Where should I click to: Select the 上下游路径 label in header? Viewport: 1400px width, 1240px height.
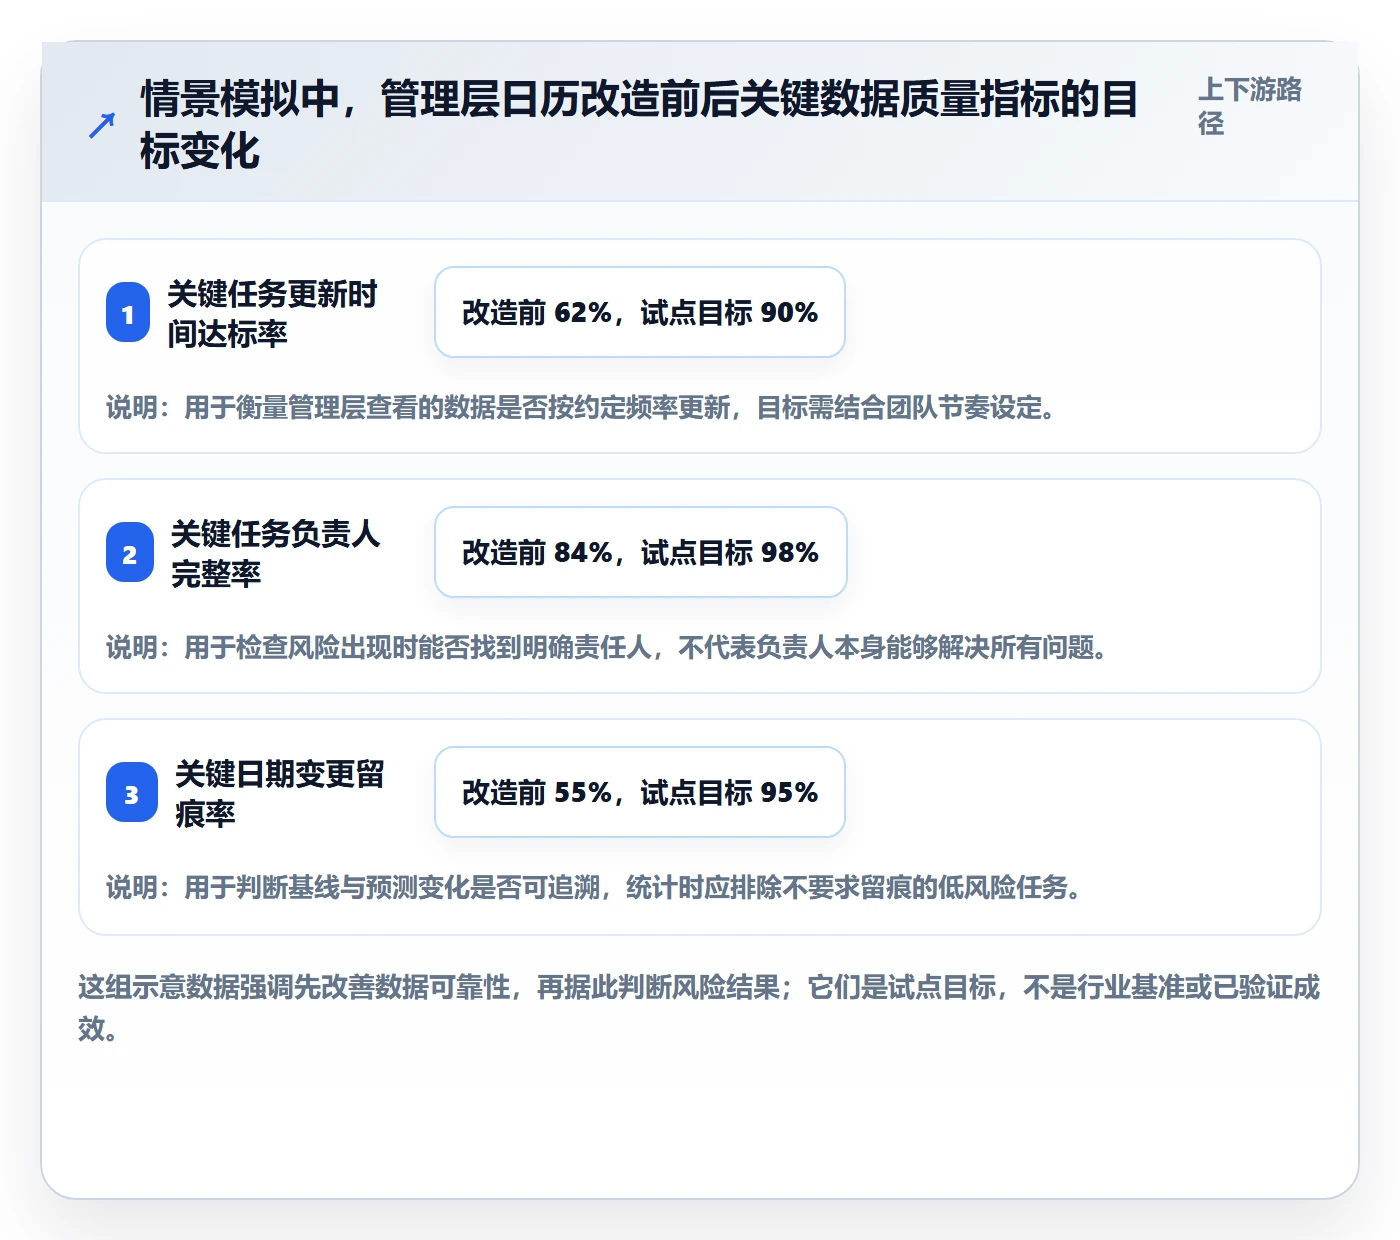[1250, 106]
